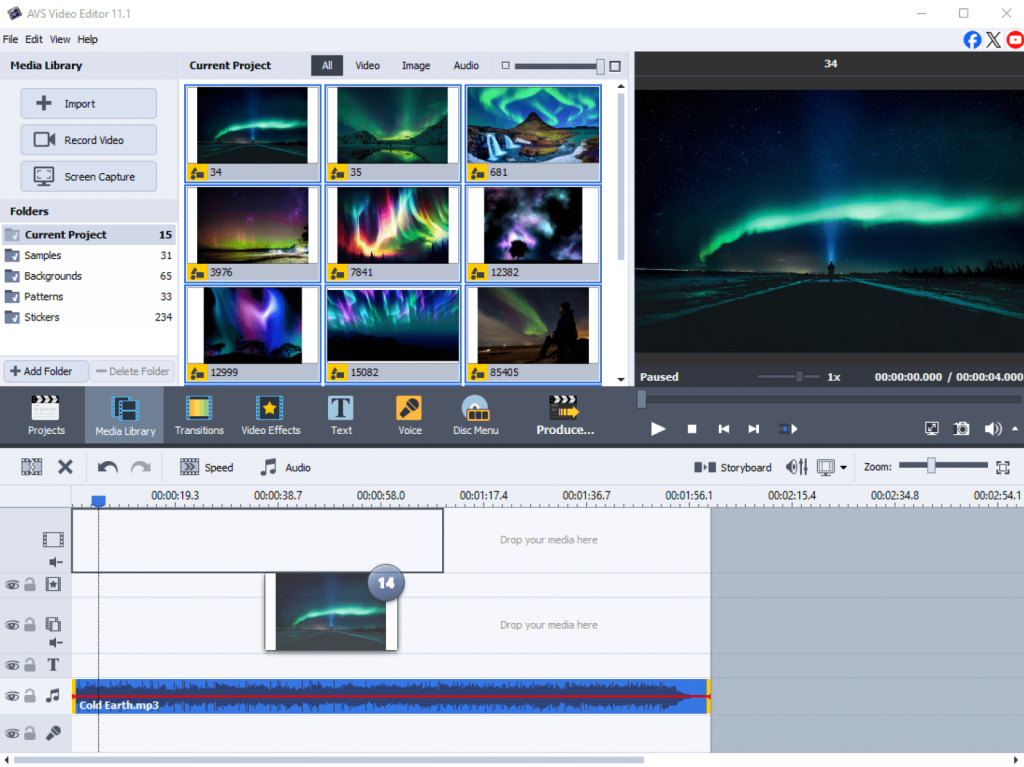Screen dimensions: 1024x767
Task: Expand the preview display mode dropdown arrow
Action: pyautogui.click(x=844, y=468)
